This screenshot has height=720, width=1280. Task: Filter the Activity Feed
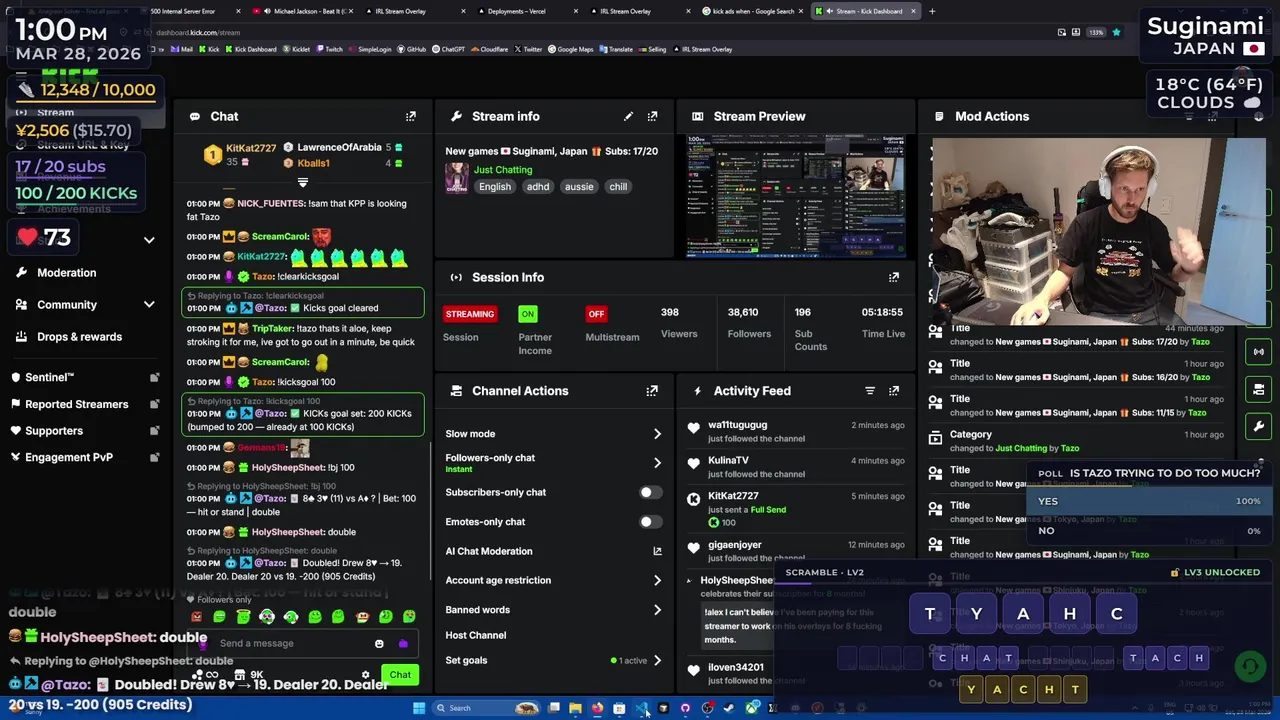click(870, 391)
